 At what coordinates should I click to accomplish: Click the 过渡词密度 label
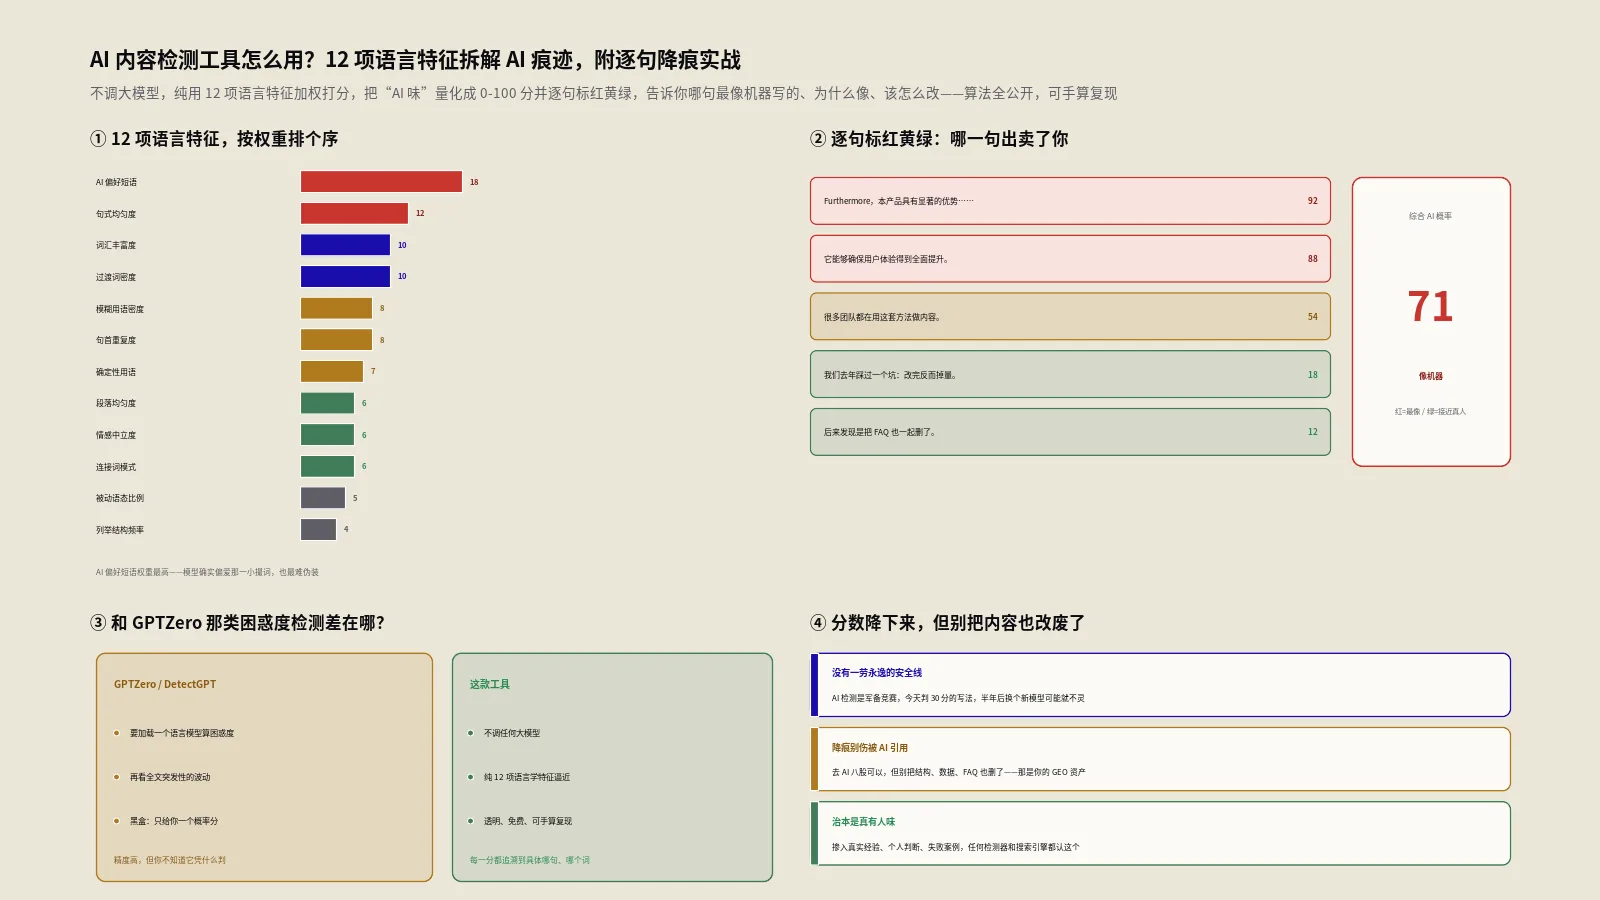coord(116,277)
